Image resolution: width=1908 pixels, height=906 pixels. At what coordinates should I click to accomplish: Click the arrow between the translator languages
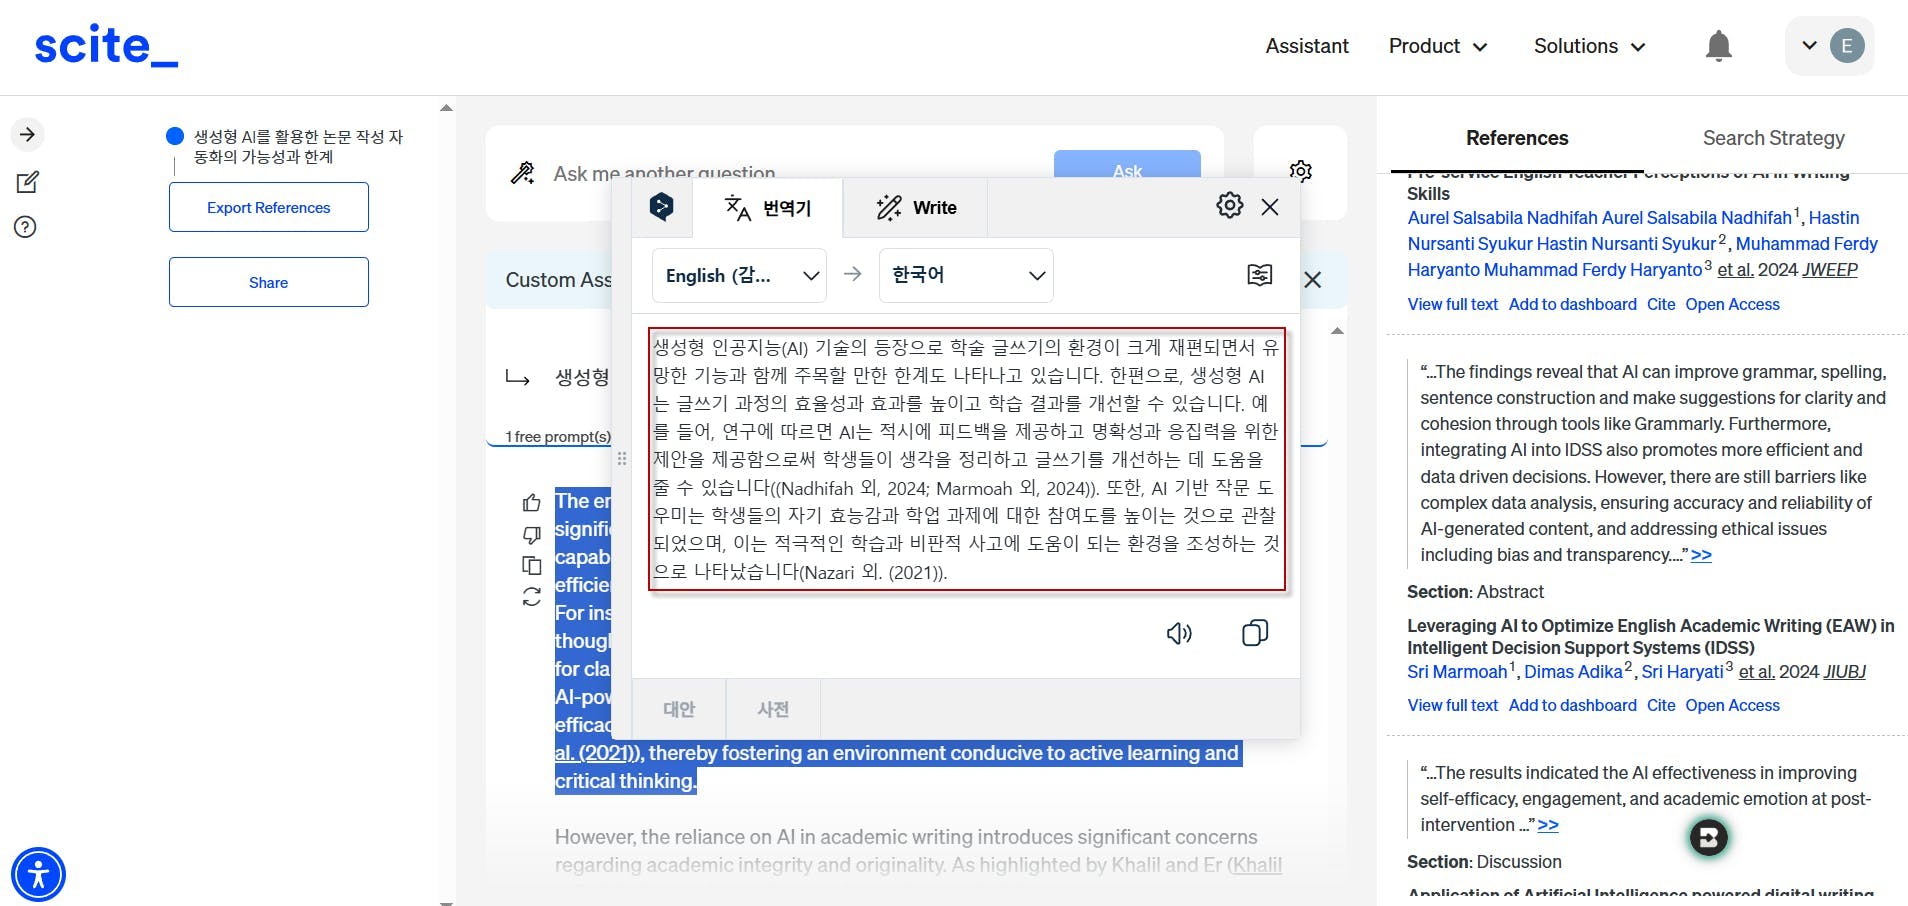(852, 274)
